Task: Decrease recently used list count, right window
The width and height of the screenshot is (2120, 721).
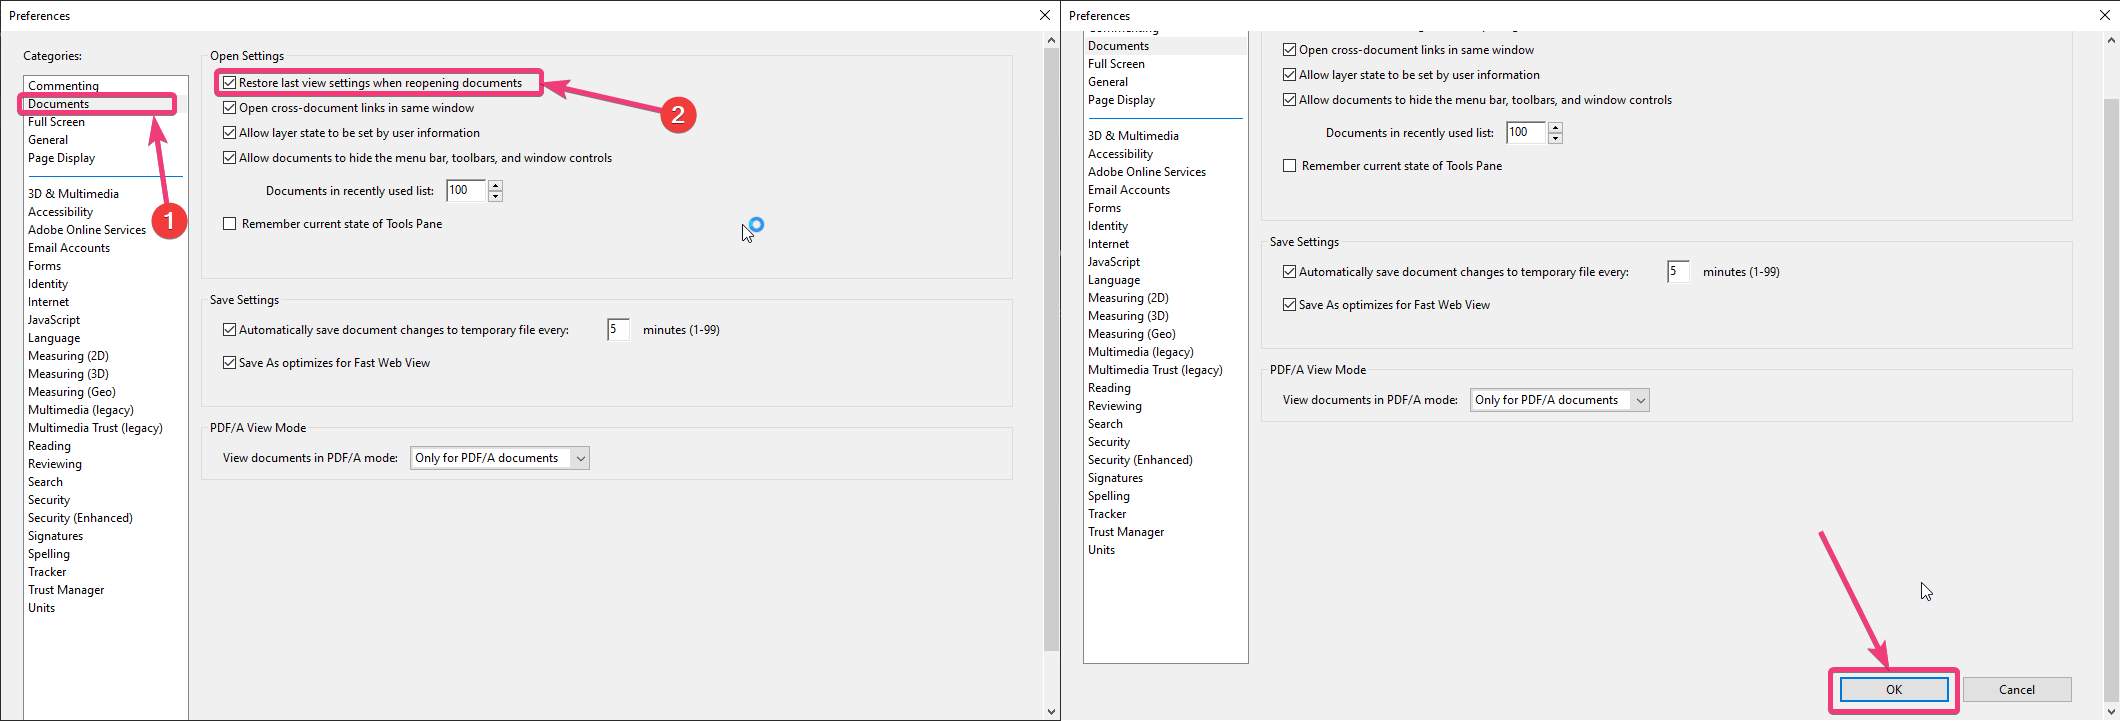Action: point(1555,138)
